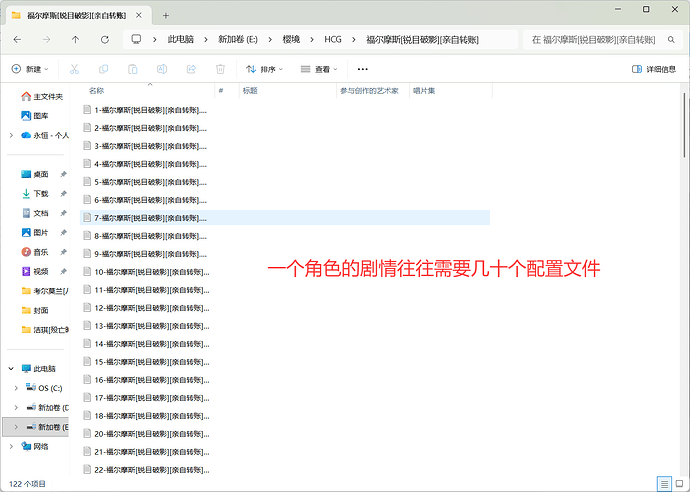Close the 福尔摩斯 folder tab
This screenshot has width=690, height=492.
click(x=139, y=15)
